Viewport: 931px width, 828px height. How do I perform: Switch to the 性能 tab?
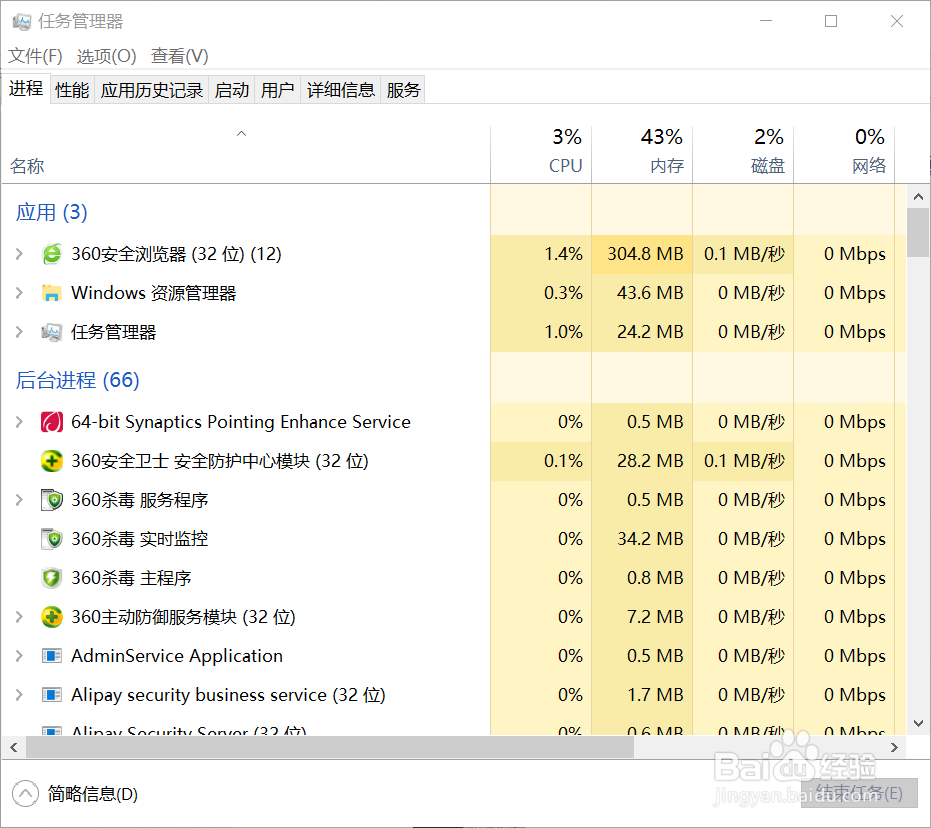click(x=72, y=90)
